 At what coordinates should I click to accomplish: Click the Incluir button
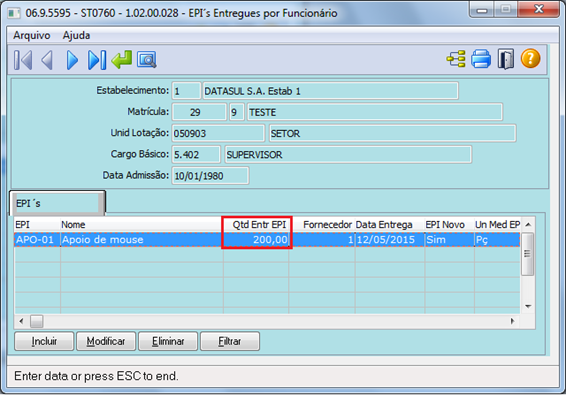click(44, 341)
